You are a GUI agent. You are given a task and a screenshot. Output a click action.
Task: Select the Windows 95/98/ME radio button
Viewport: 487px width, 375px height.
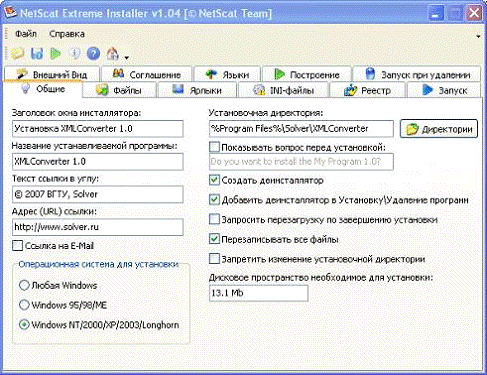click(24, 305)
